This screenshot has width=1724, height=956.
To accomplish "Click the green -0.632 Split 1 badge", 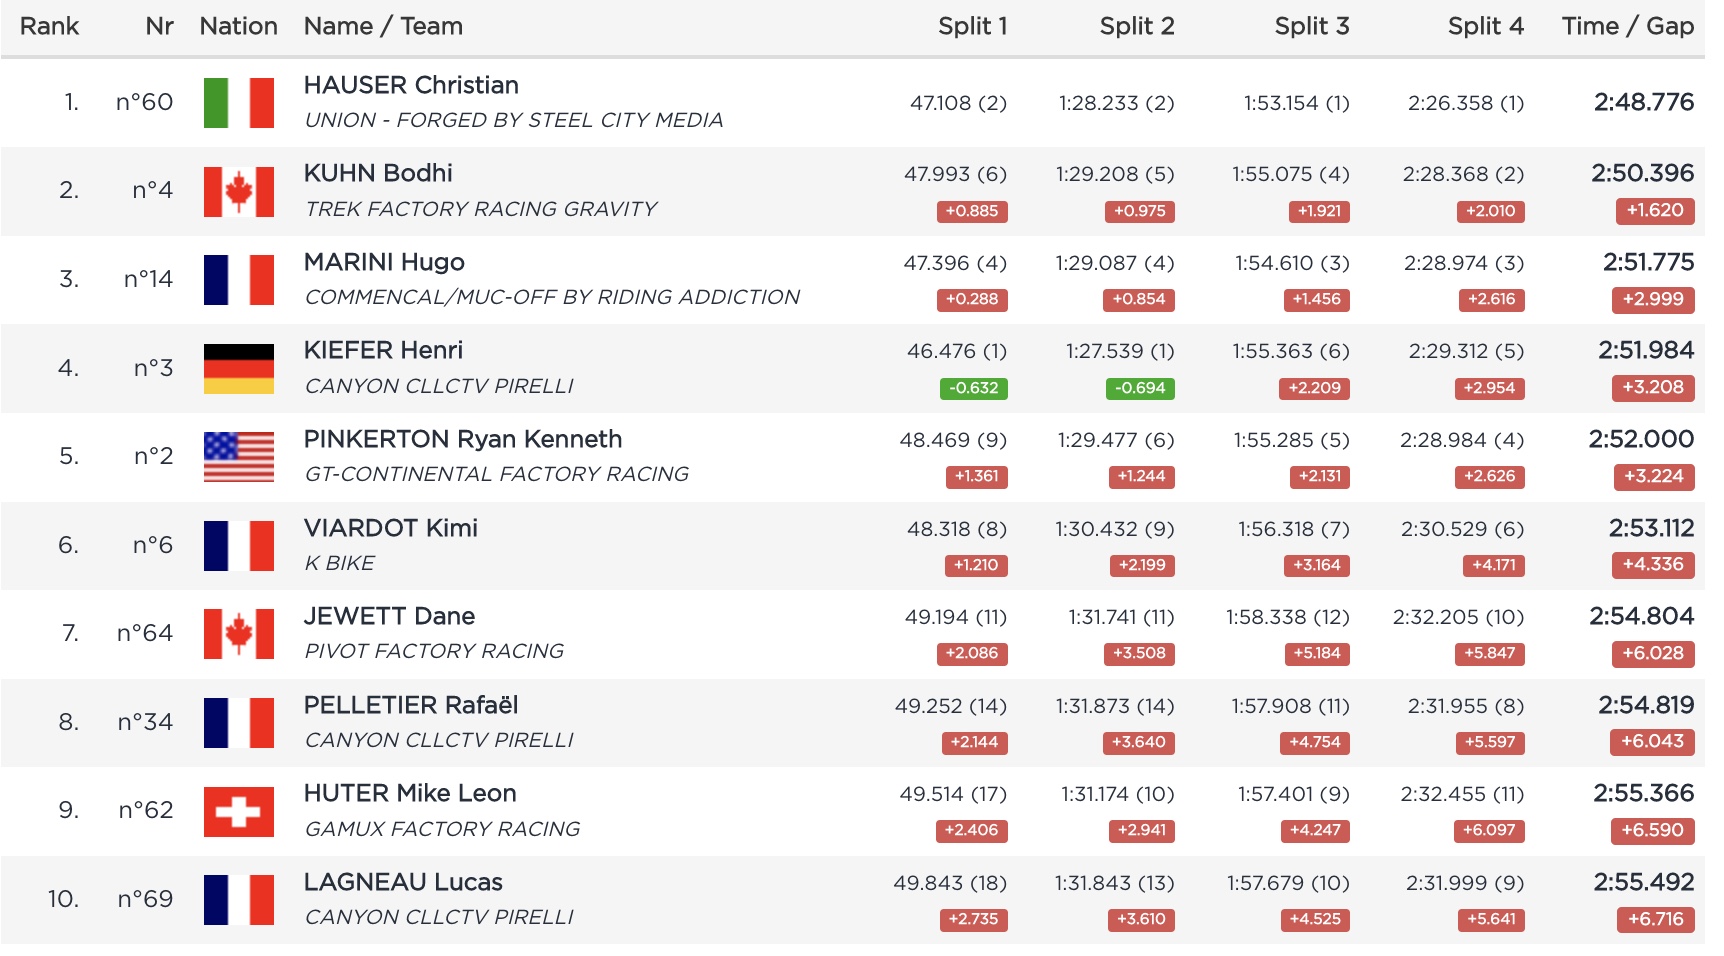I will [x=973, y=388].
